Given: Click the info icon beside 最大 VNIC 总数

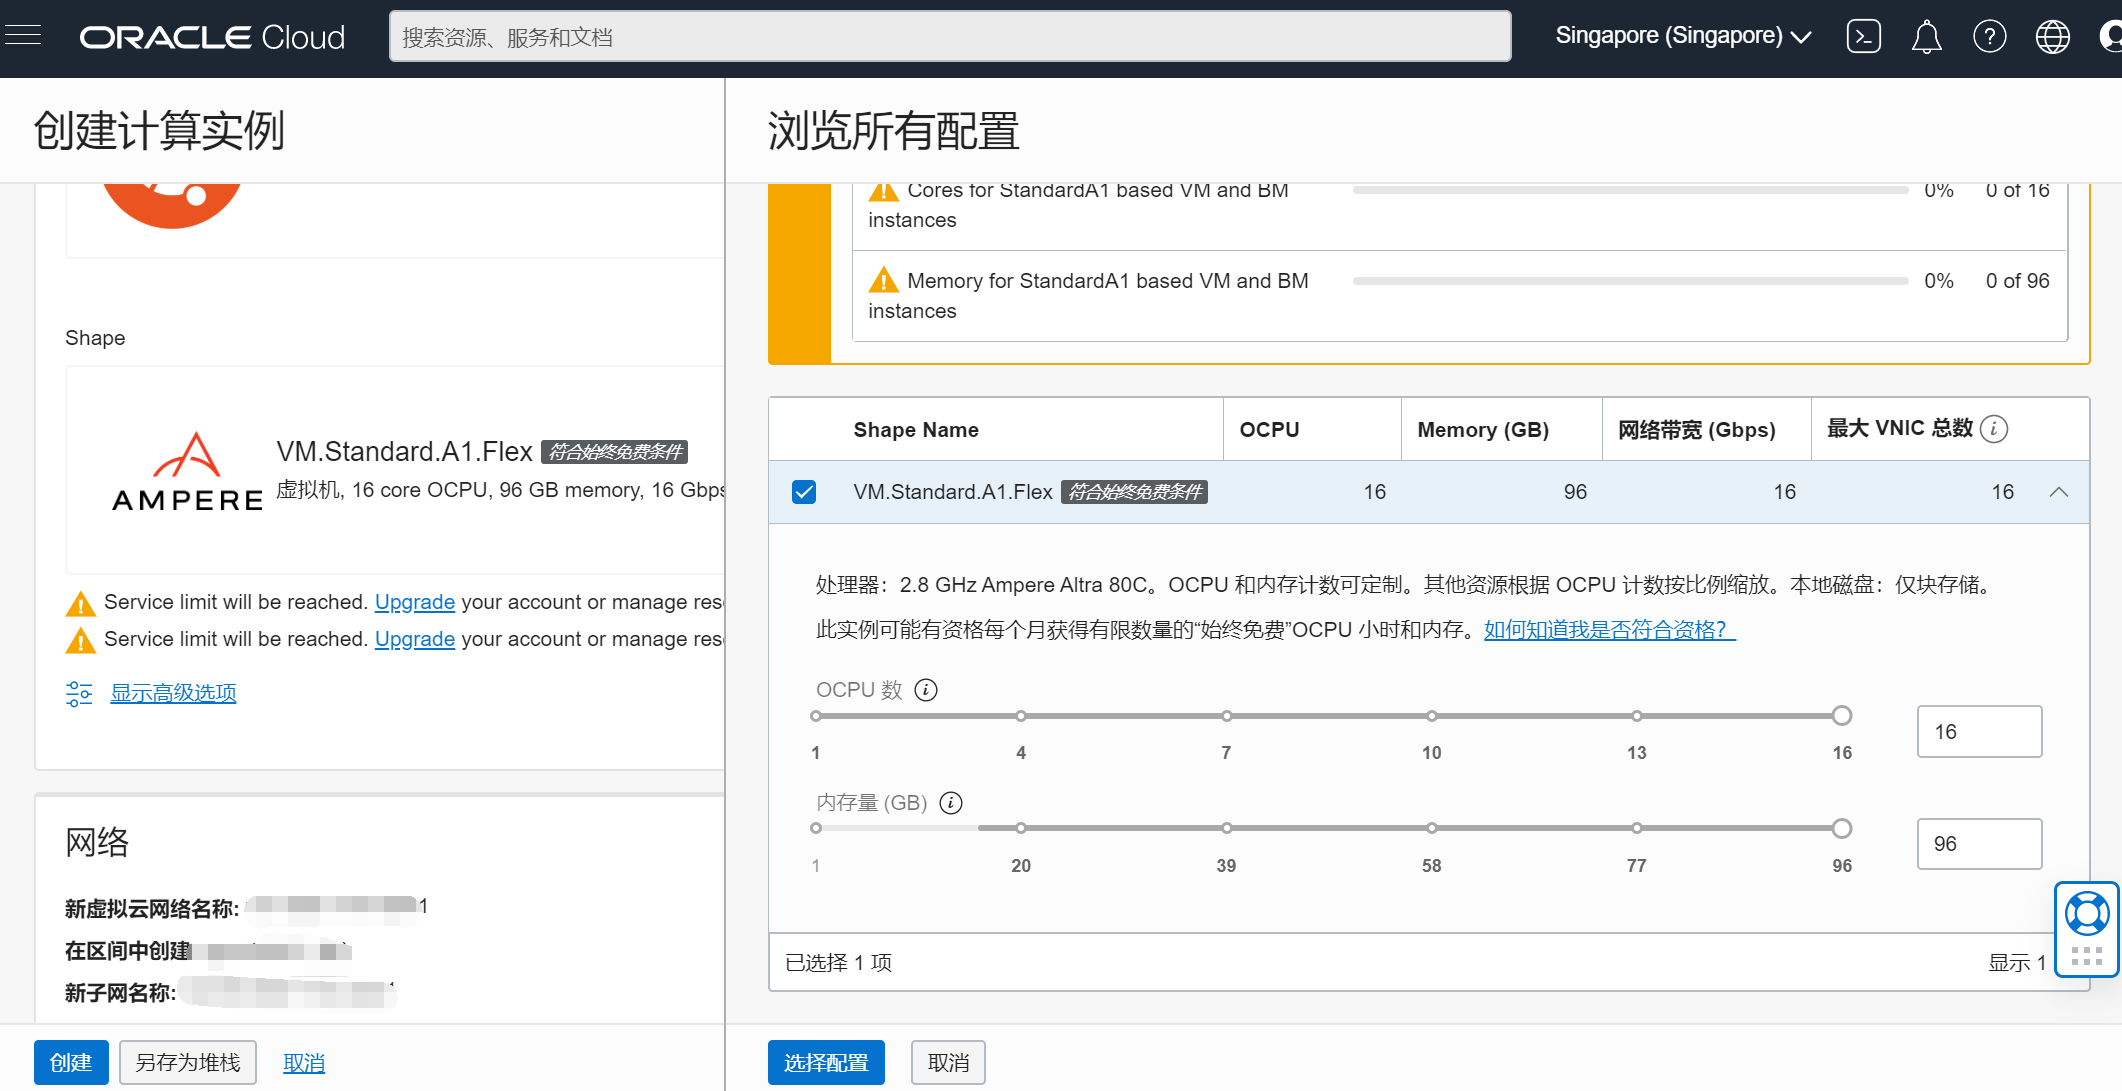Looking at the screenshot, I should pos(1993,429).
